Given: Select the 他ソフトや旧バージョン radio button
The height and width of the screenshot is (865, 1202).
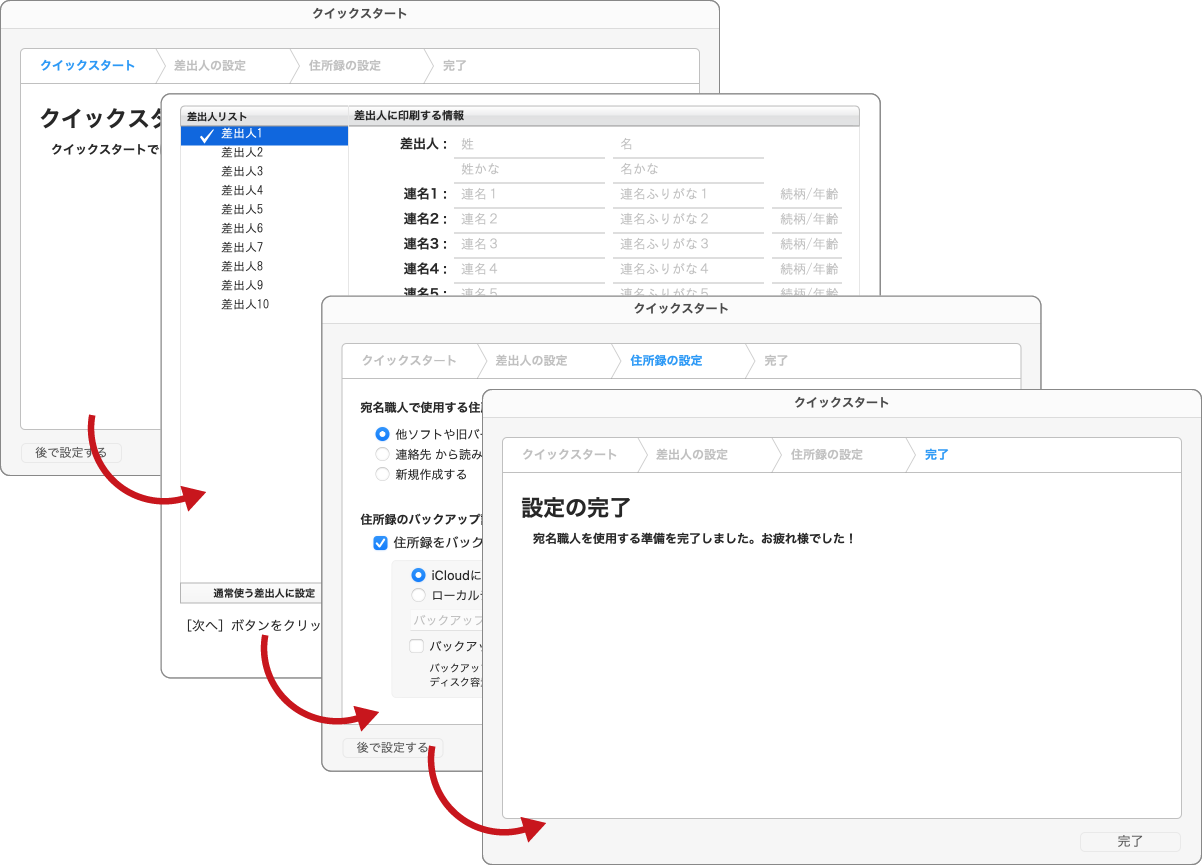Looking at the screenshot, I should [x=382, y=434].
